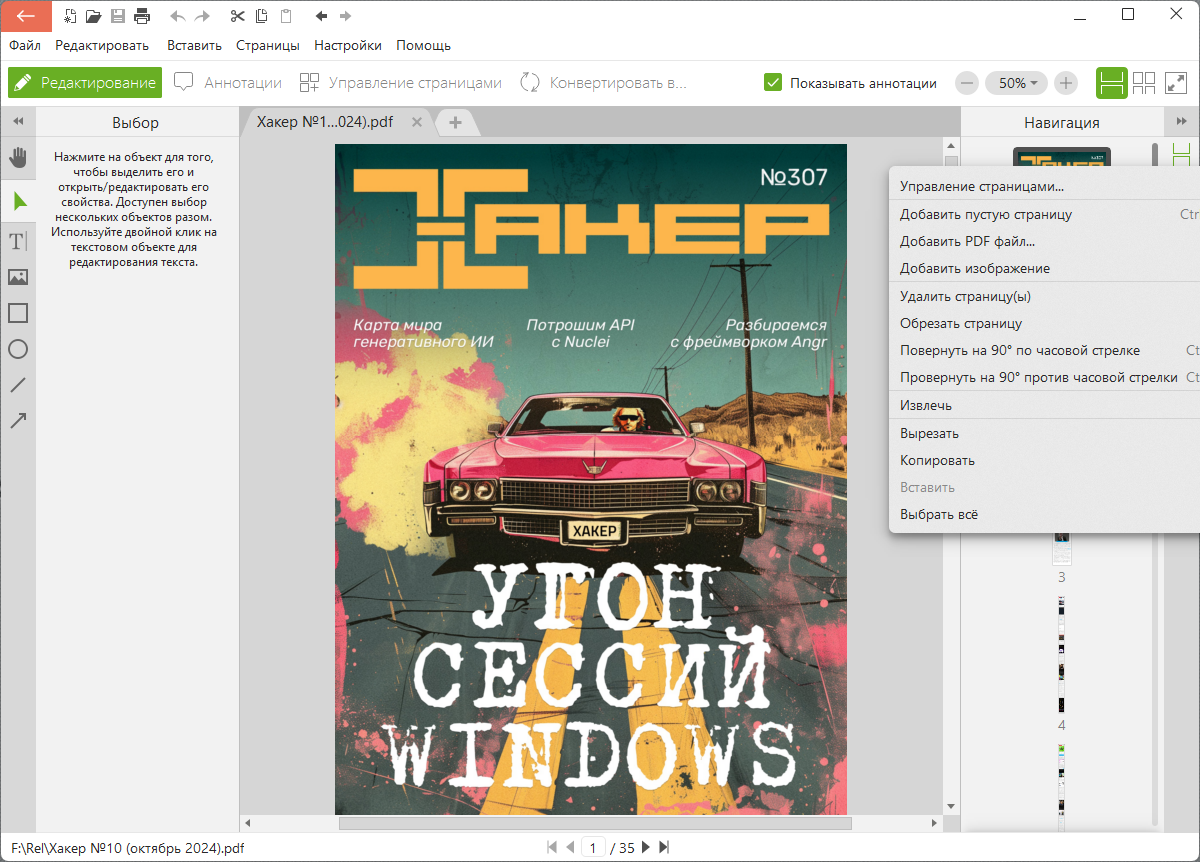Viewport: 1200px width, 862px height.
Task: Print the document using the printer icon
Action: 142,16
